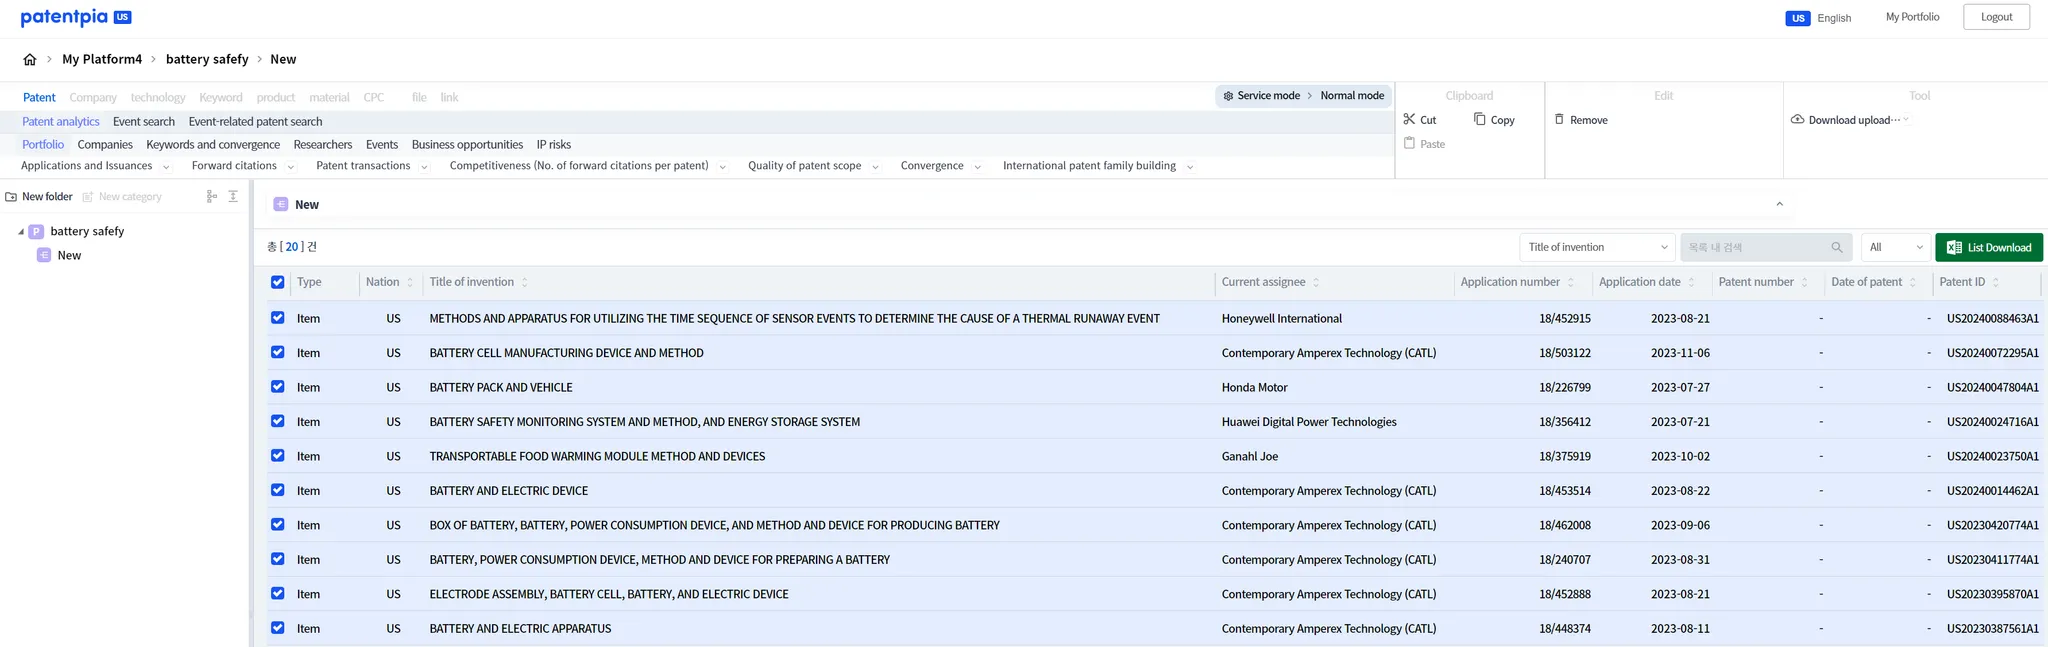The width and height of the screenshot is (2048, 647).
Task: Uncheck BATTERY PACK AND VEHICLE row checkbox
Action: pos(277,387)
